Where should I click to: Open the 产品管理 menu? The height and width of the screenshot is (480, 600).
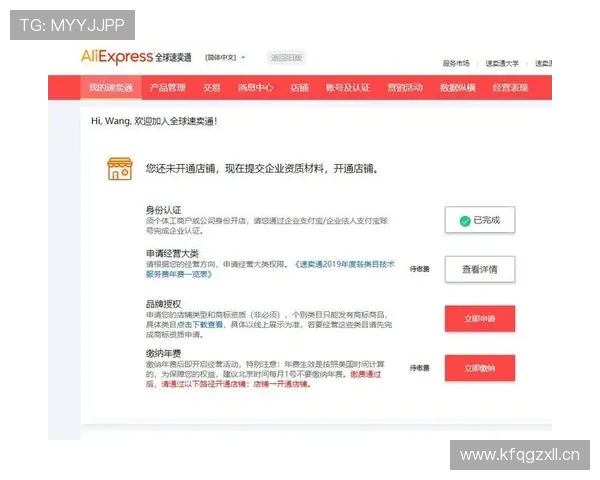[168, 88]
